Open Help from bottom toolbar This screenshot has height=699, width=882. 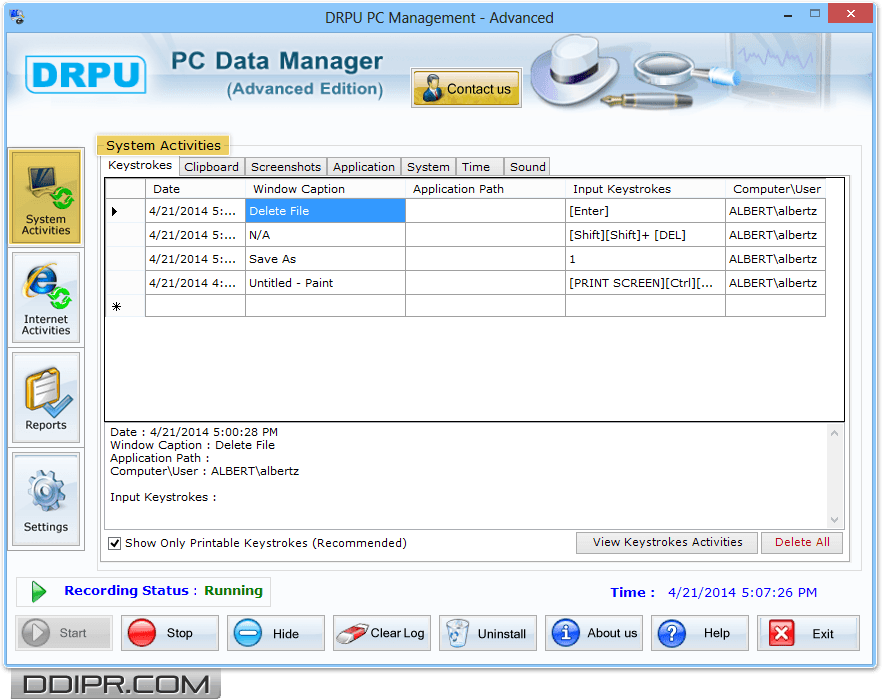pyautogui.click(x=700, y=633)
